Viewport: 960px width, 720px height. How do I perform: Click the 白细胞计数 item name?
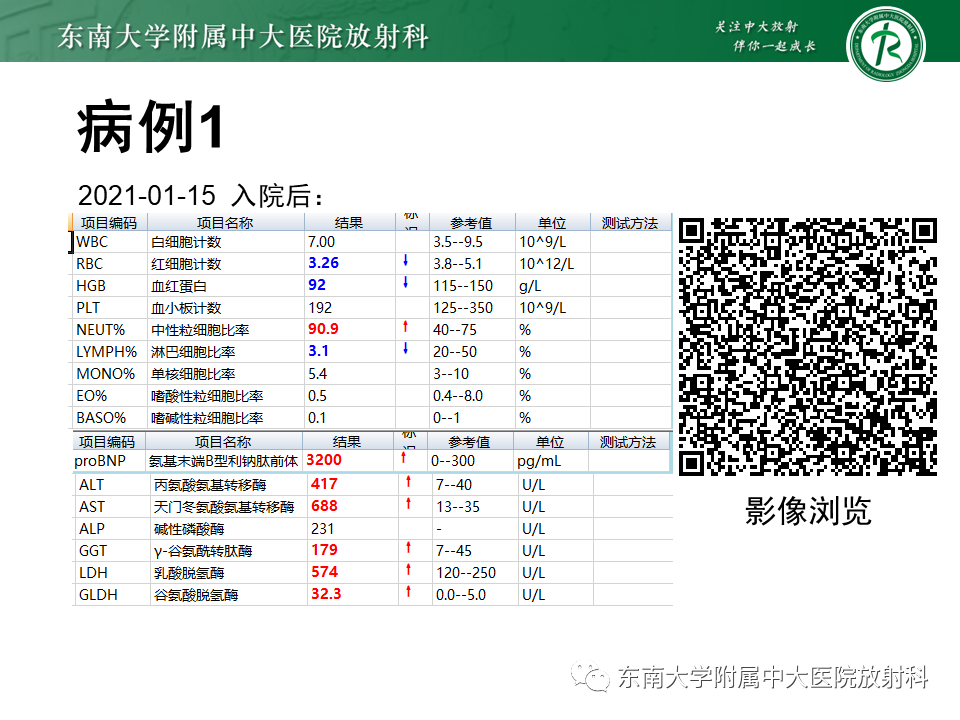tap(186, 242)
